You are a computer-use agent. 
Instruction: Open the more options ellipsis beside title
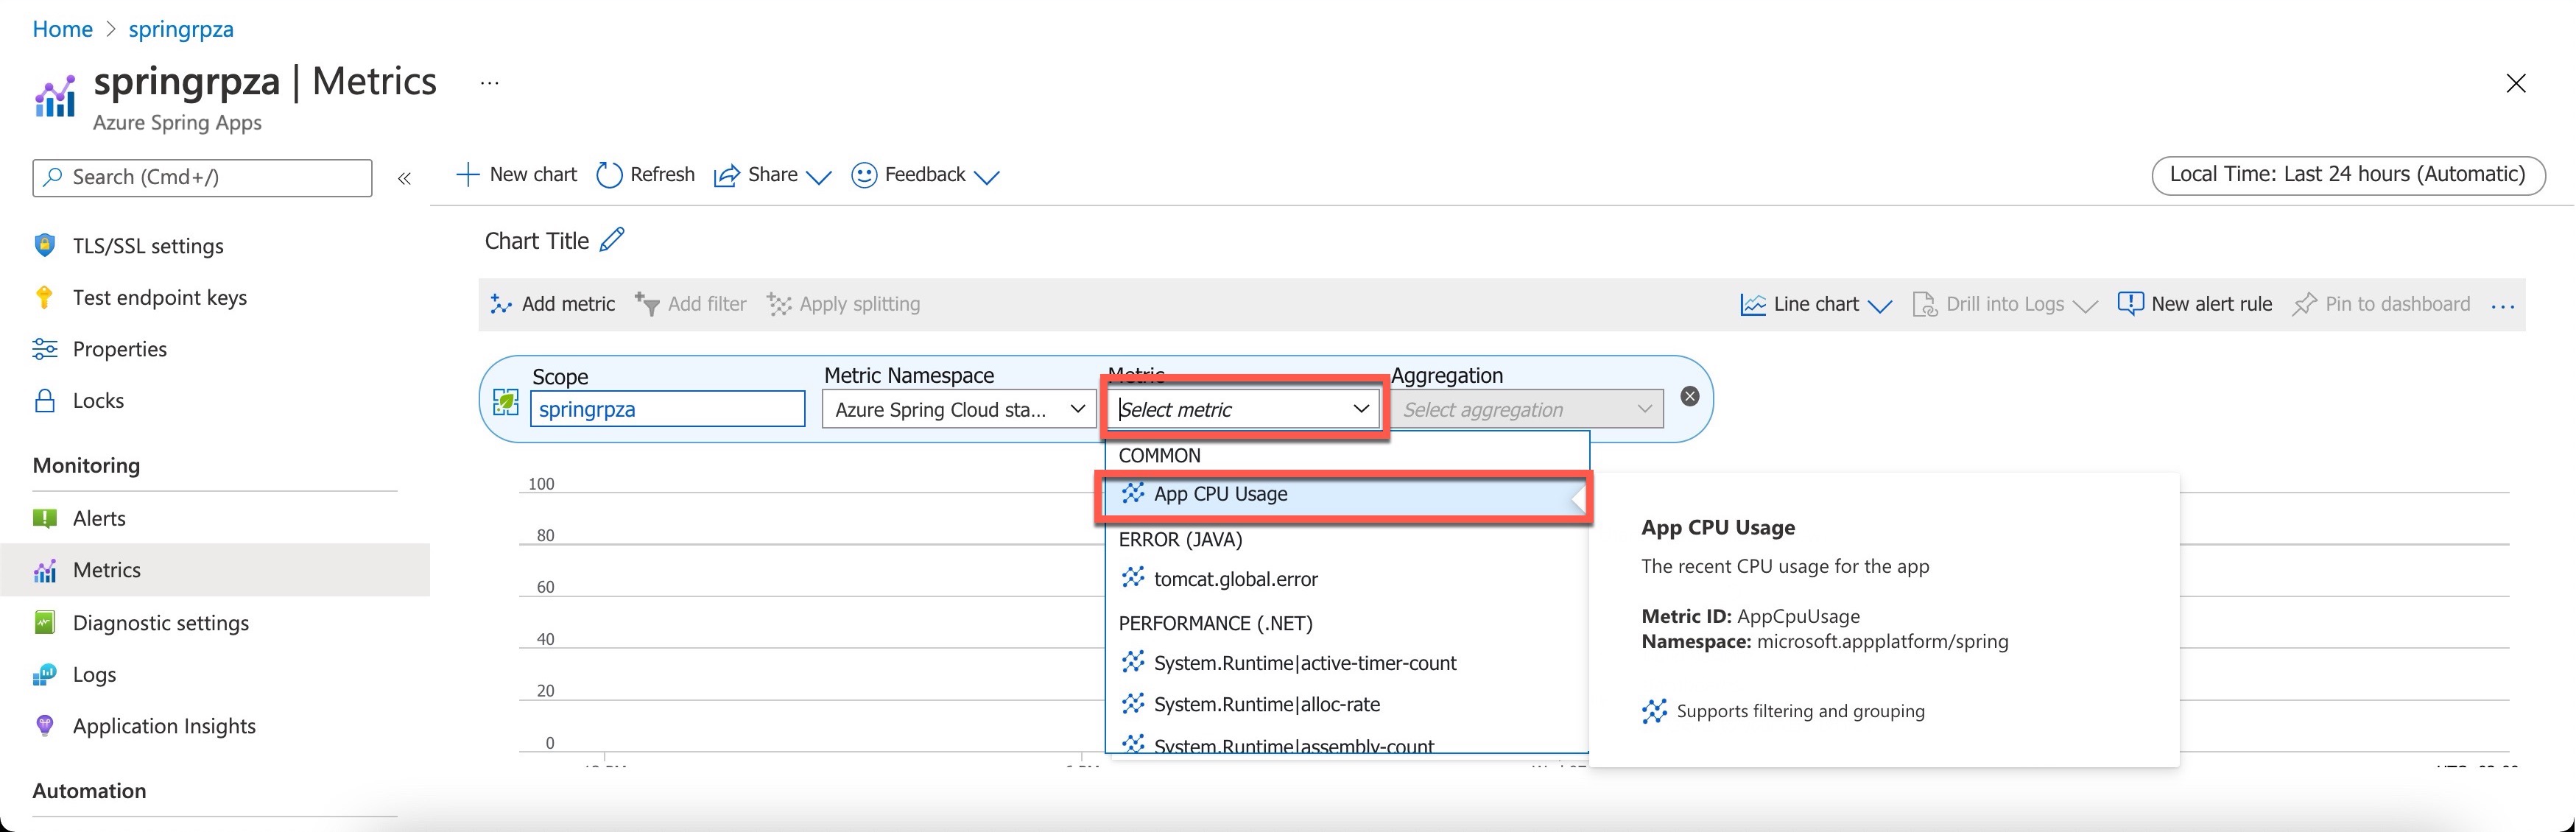[x=489, y=83]
